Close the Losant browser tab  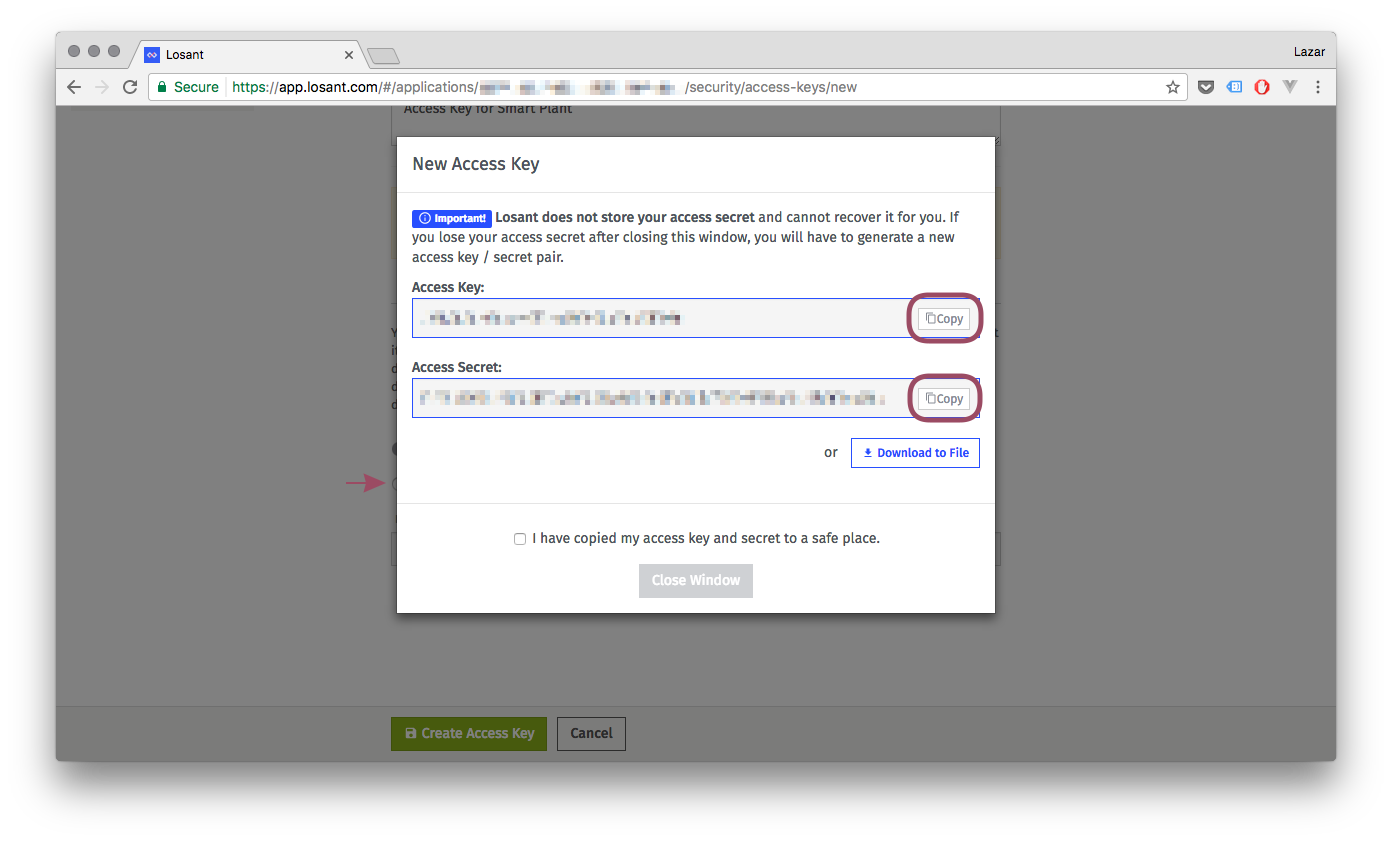pyautogui.click(x=349, y=55)
